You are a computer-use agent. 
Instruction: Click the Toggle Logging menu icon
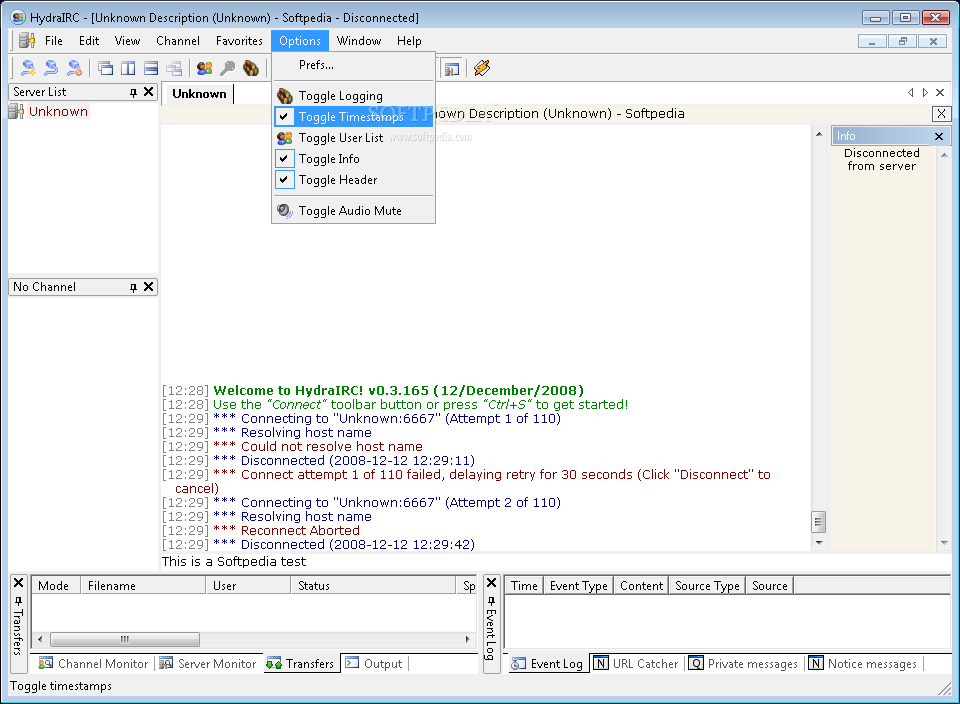[x=285, y=96]
